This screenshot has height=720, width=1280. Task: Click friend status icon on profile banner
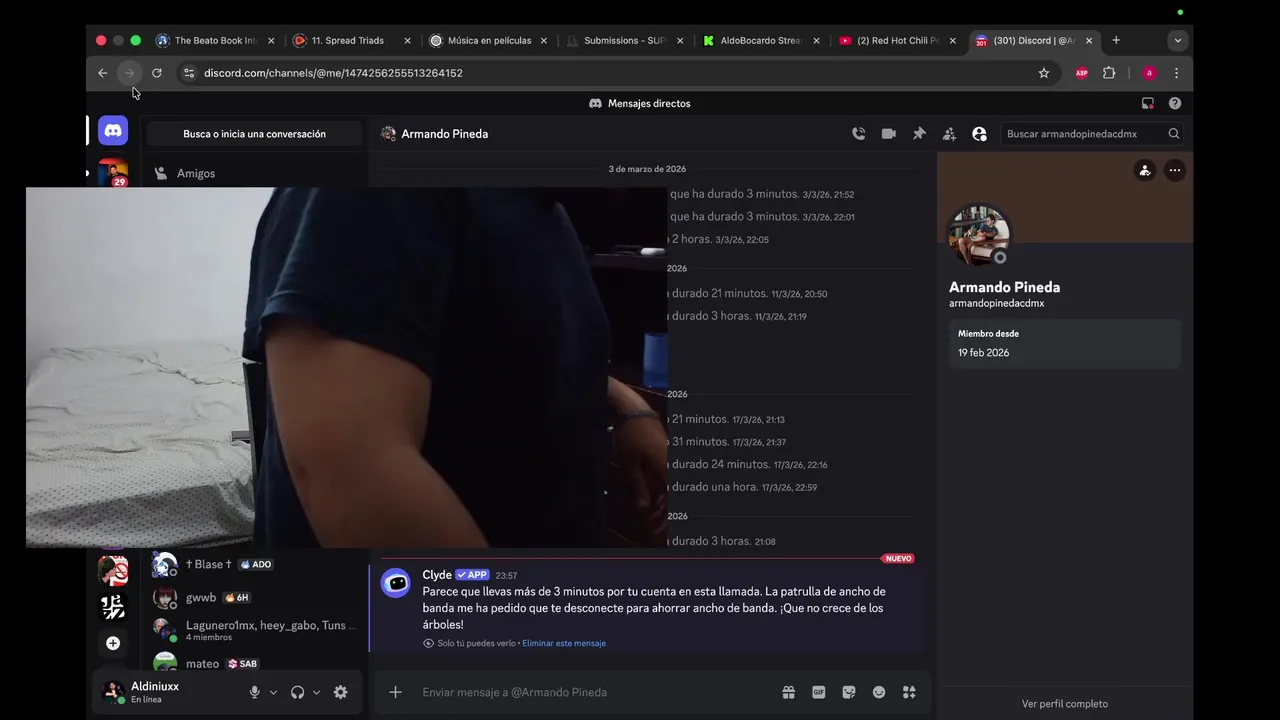[x=1145, y=170]
